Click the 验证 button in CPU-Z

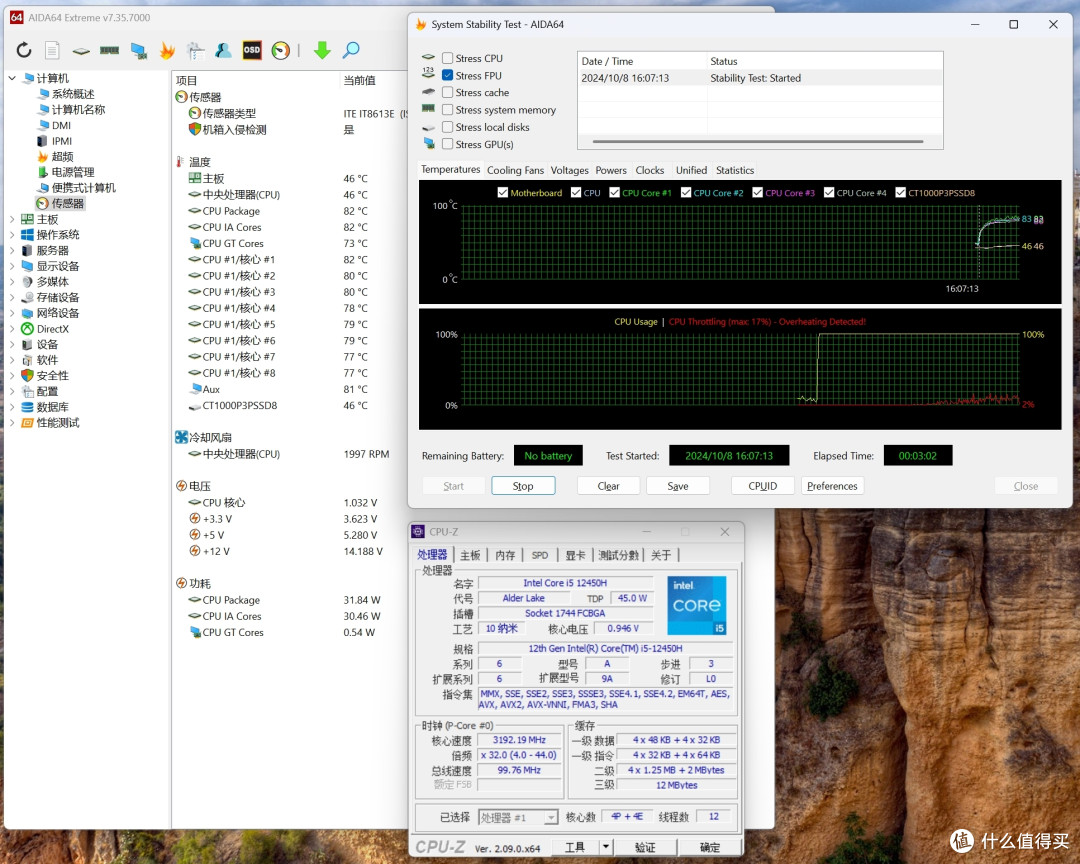pos(645,847)
